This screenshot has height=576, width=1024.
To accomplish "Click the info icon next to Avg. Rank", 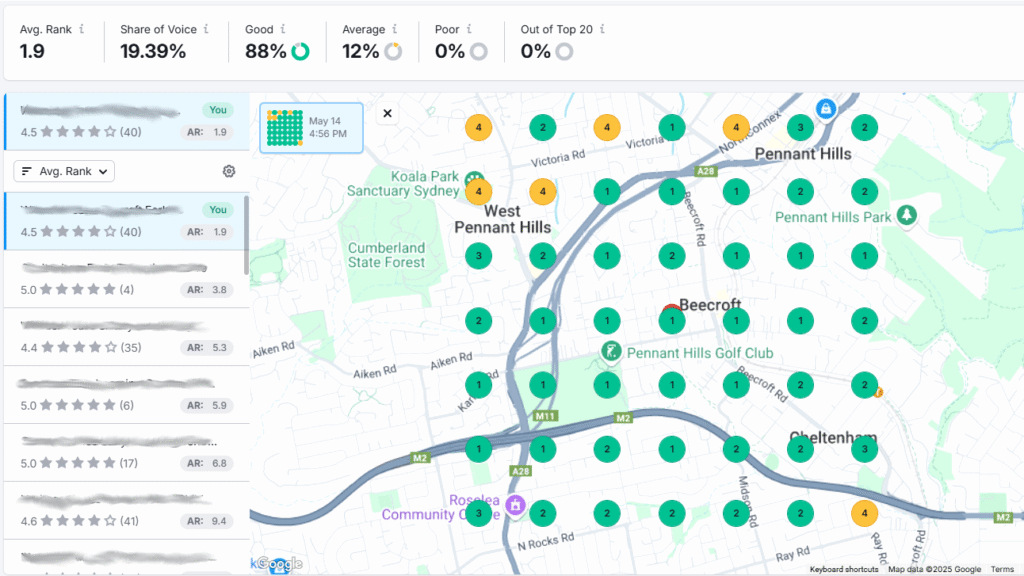I will tap(81, 30).
